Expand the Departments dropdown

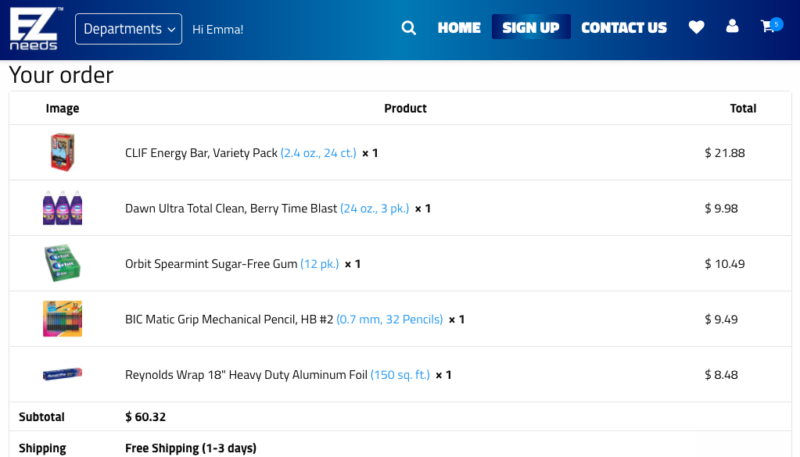(x=129, y=29)
